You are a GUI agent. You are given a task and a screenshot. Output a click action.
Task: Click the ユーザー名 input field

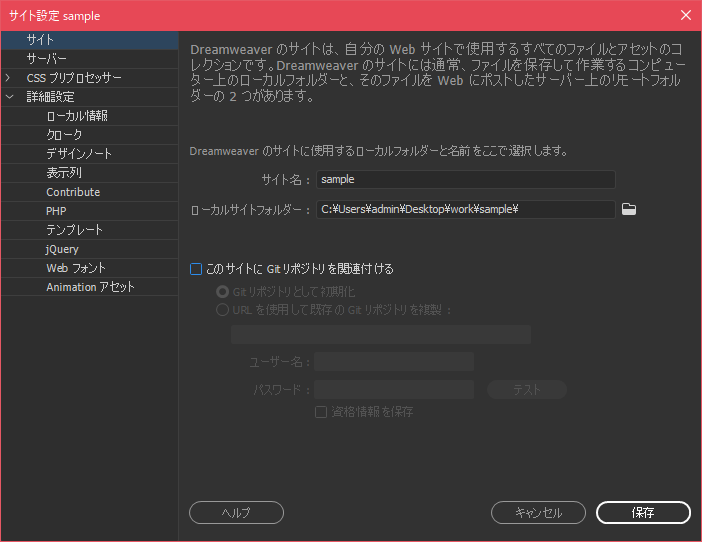394,362
